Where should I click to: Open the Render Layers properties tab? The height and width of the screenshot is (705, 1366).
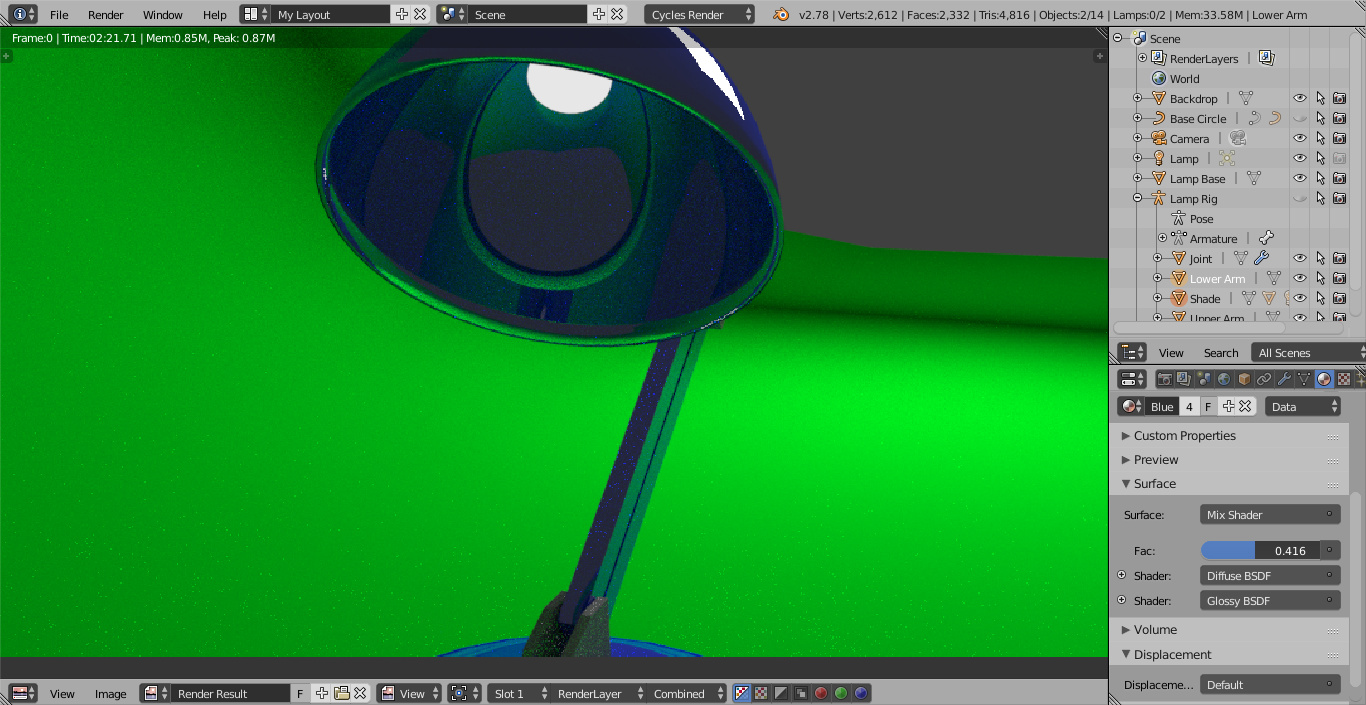click(x=1184, y=379)
